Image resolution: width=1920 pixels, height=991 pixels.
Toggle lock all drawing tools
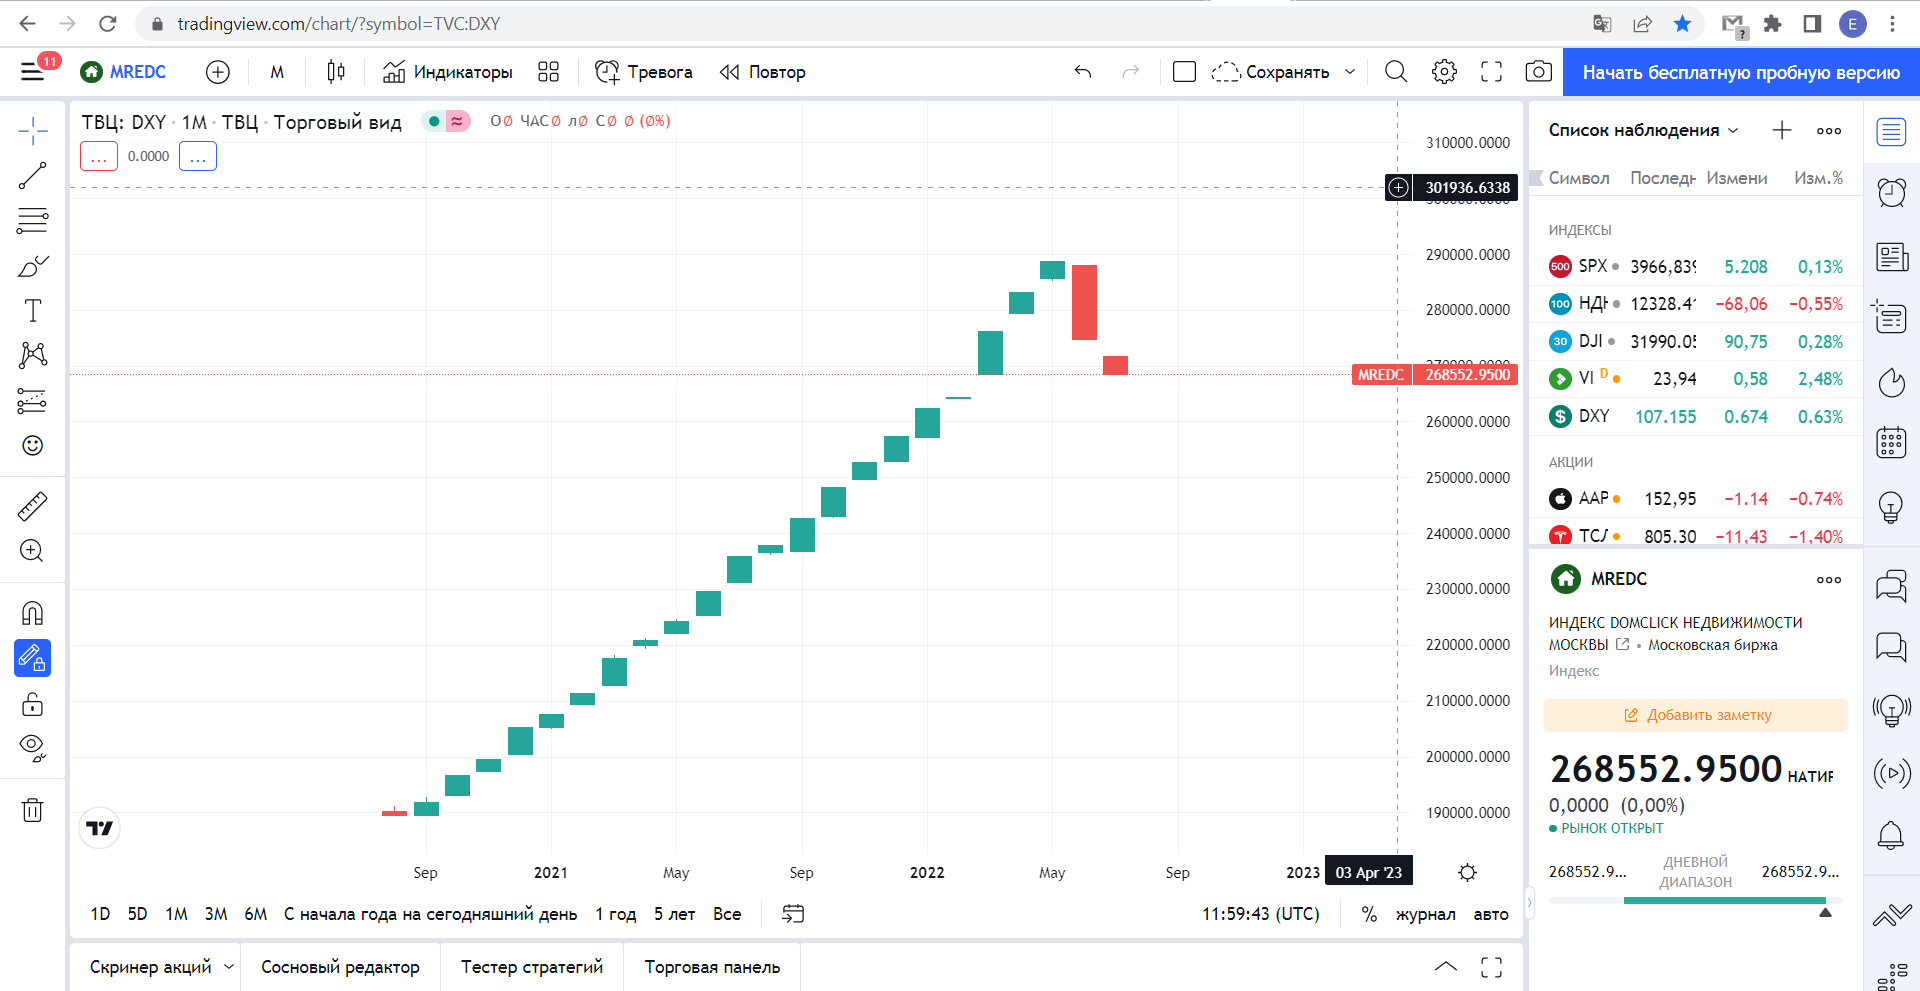[x=33, y=704]
